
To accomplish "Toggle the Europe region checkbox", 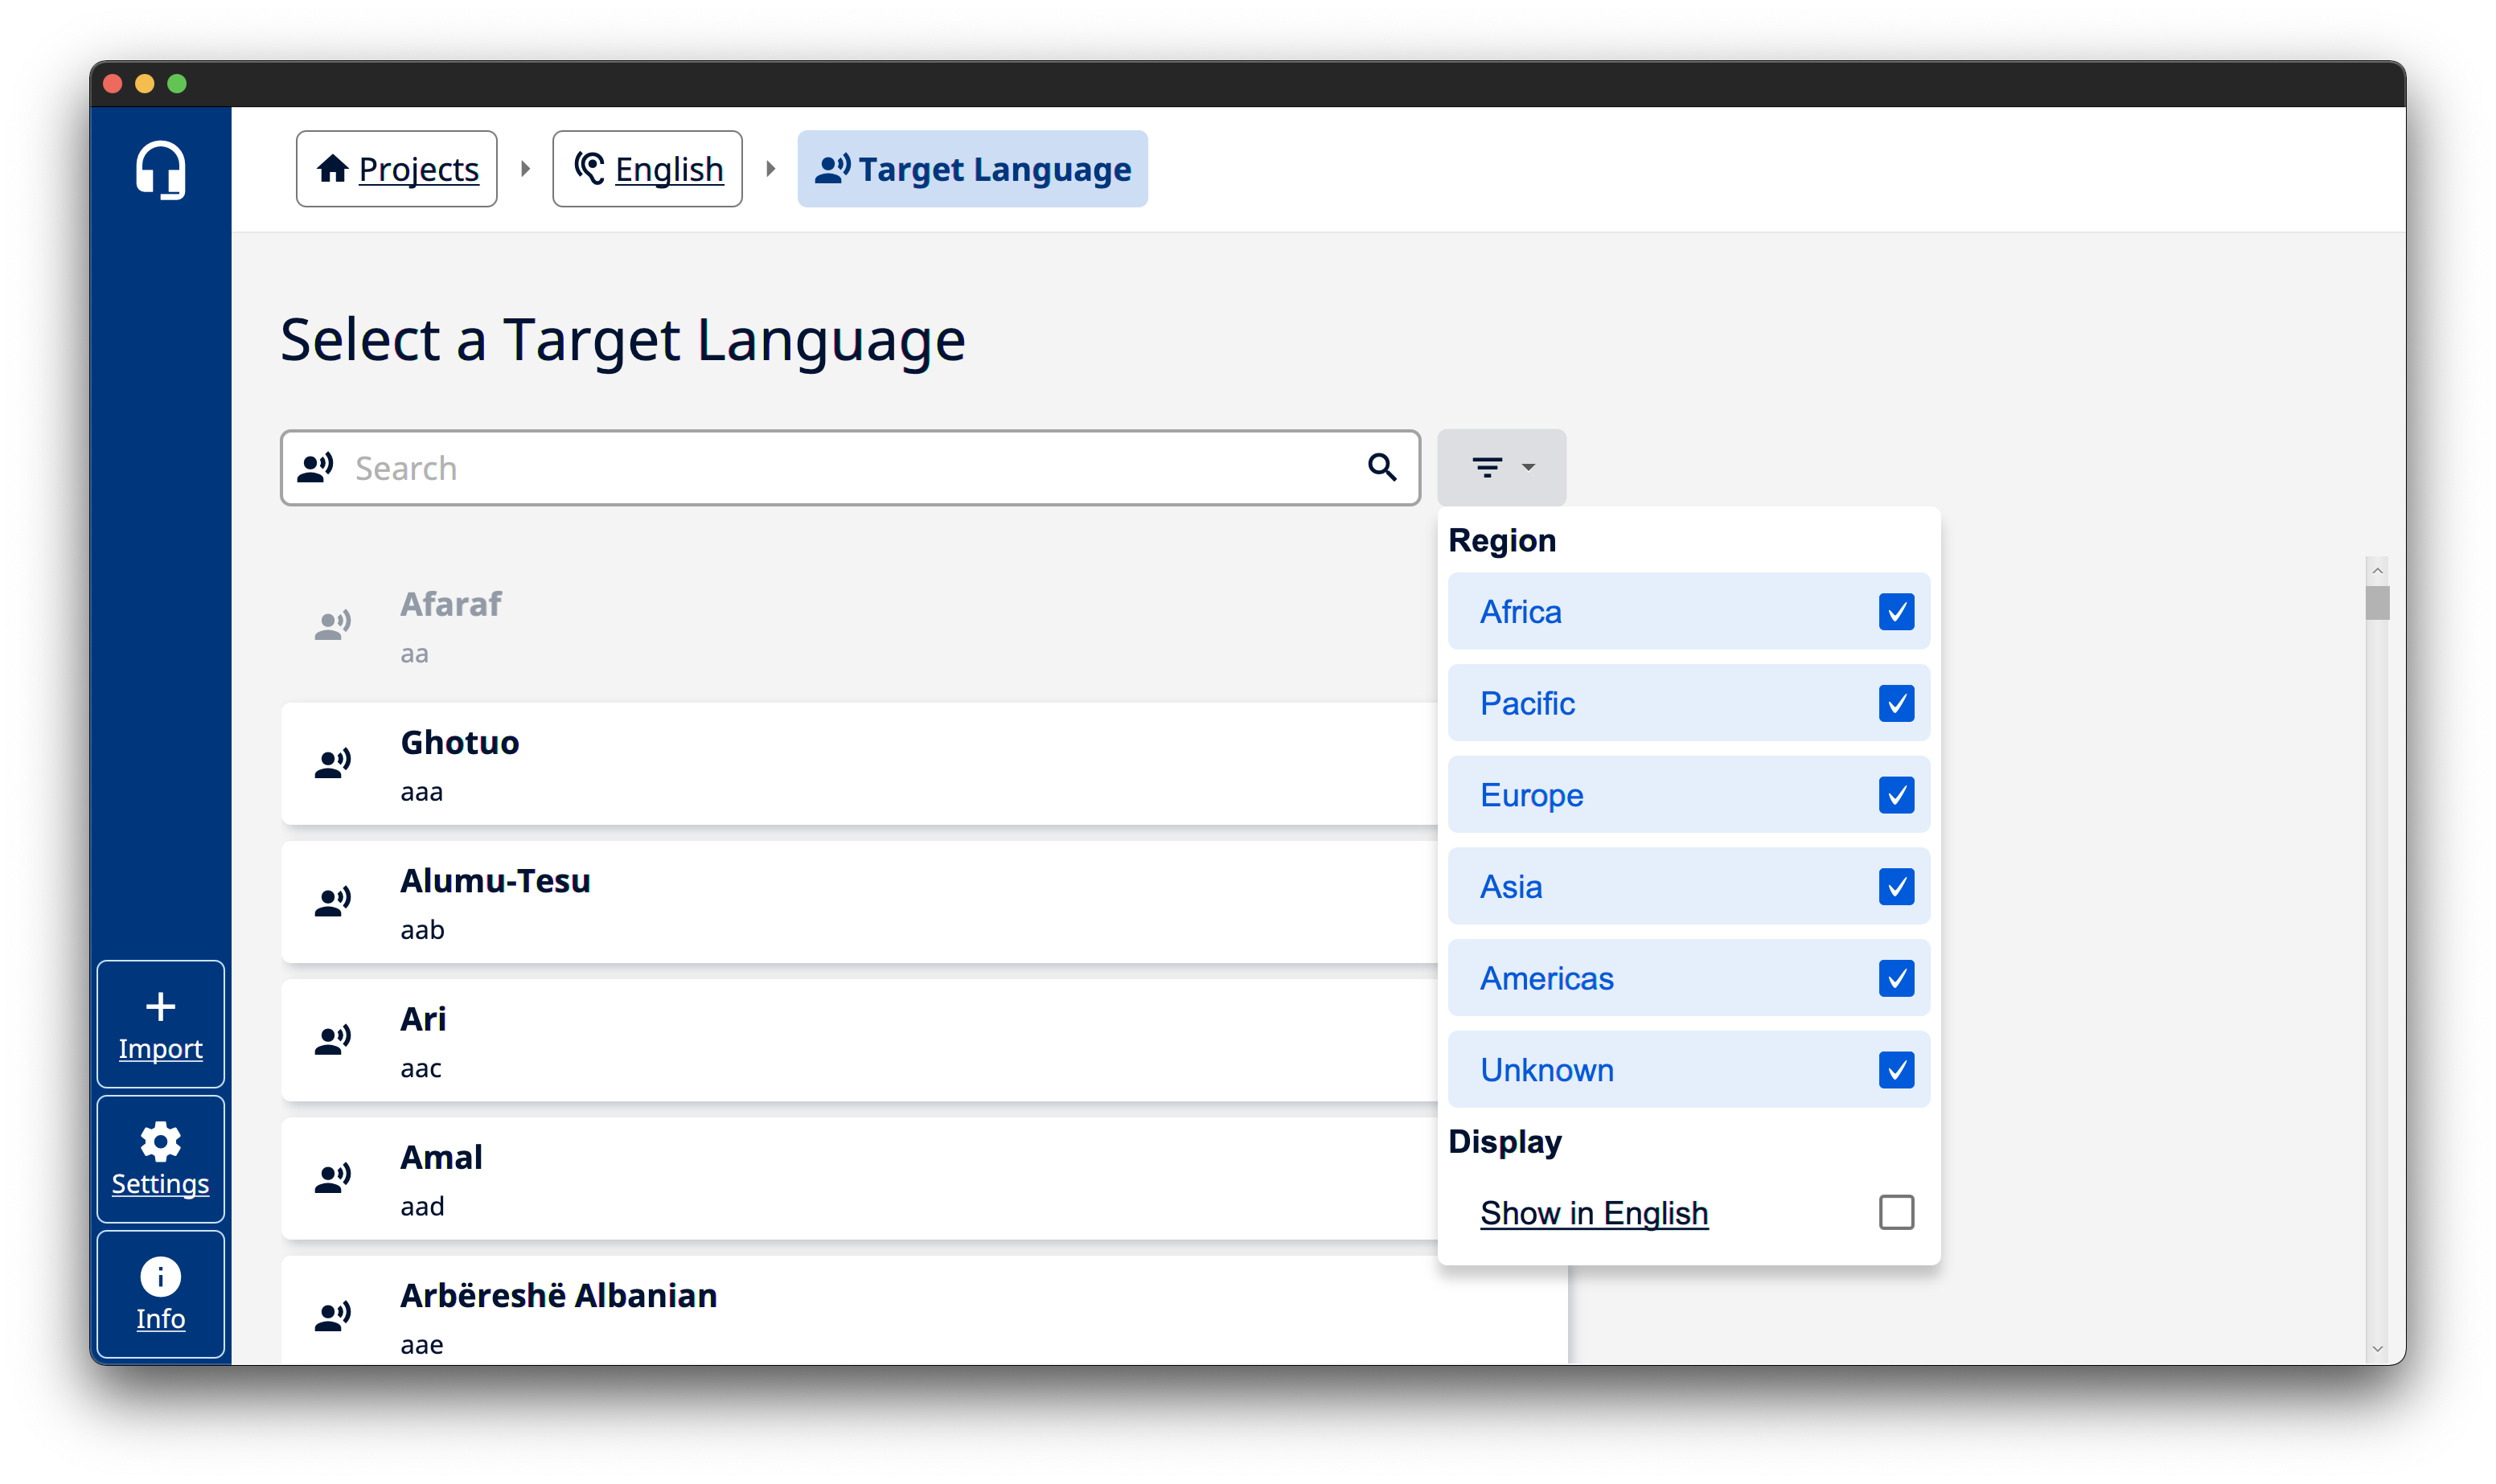I will point(1895,795).
